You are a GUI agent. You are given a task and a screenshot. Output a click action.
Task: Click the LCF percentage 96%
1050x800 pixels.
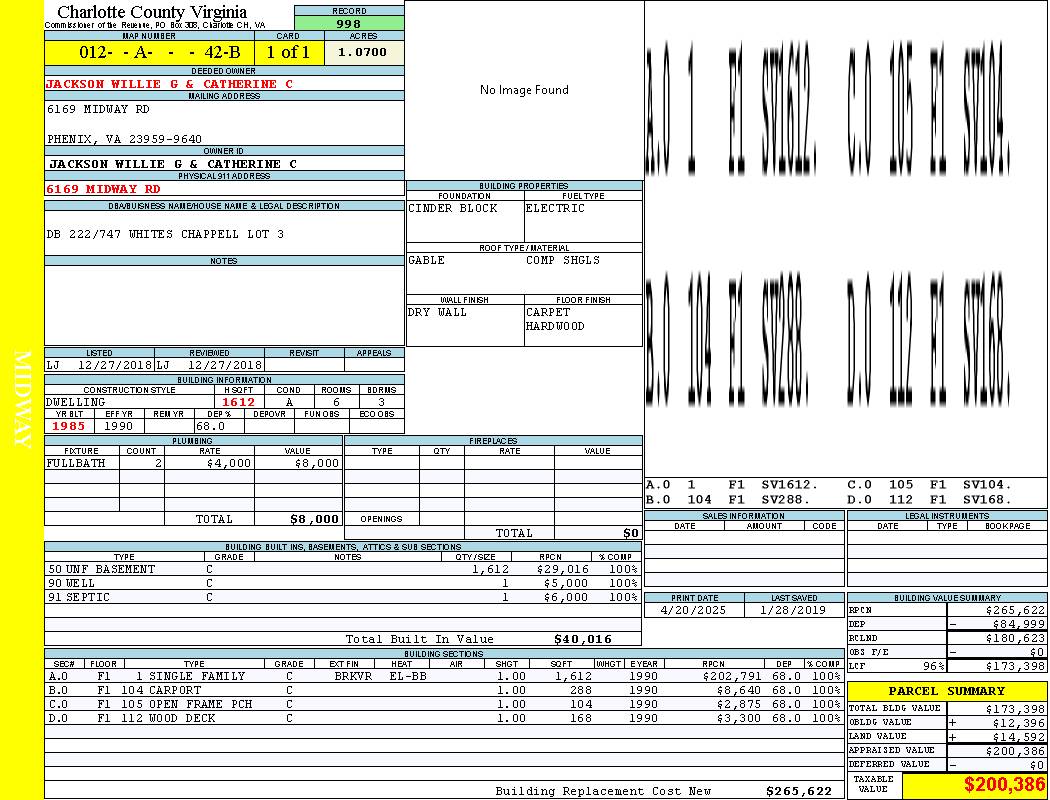tap(933, 667)
